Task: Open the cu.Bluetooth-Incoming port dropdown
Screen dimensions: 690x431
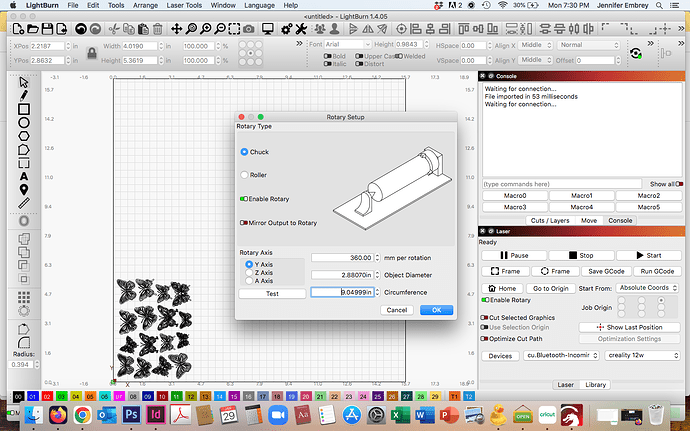Action: (561, 355)
